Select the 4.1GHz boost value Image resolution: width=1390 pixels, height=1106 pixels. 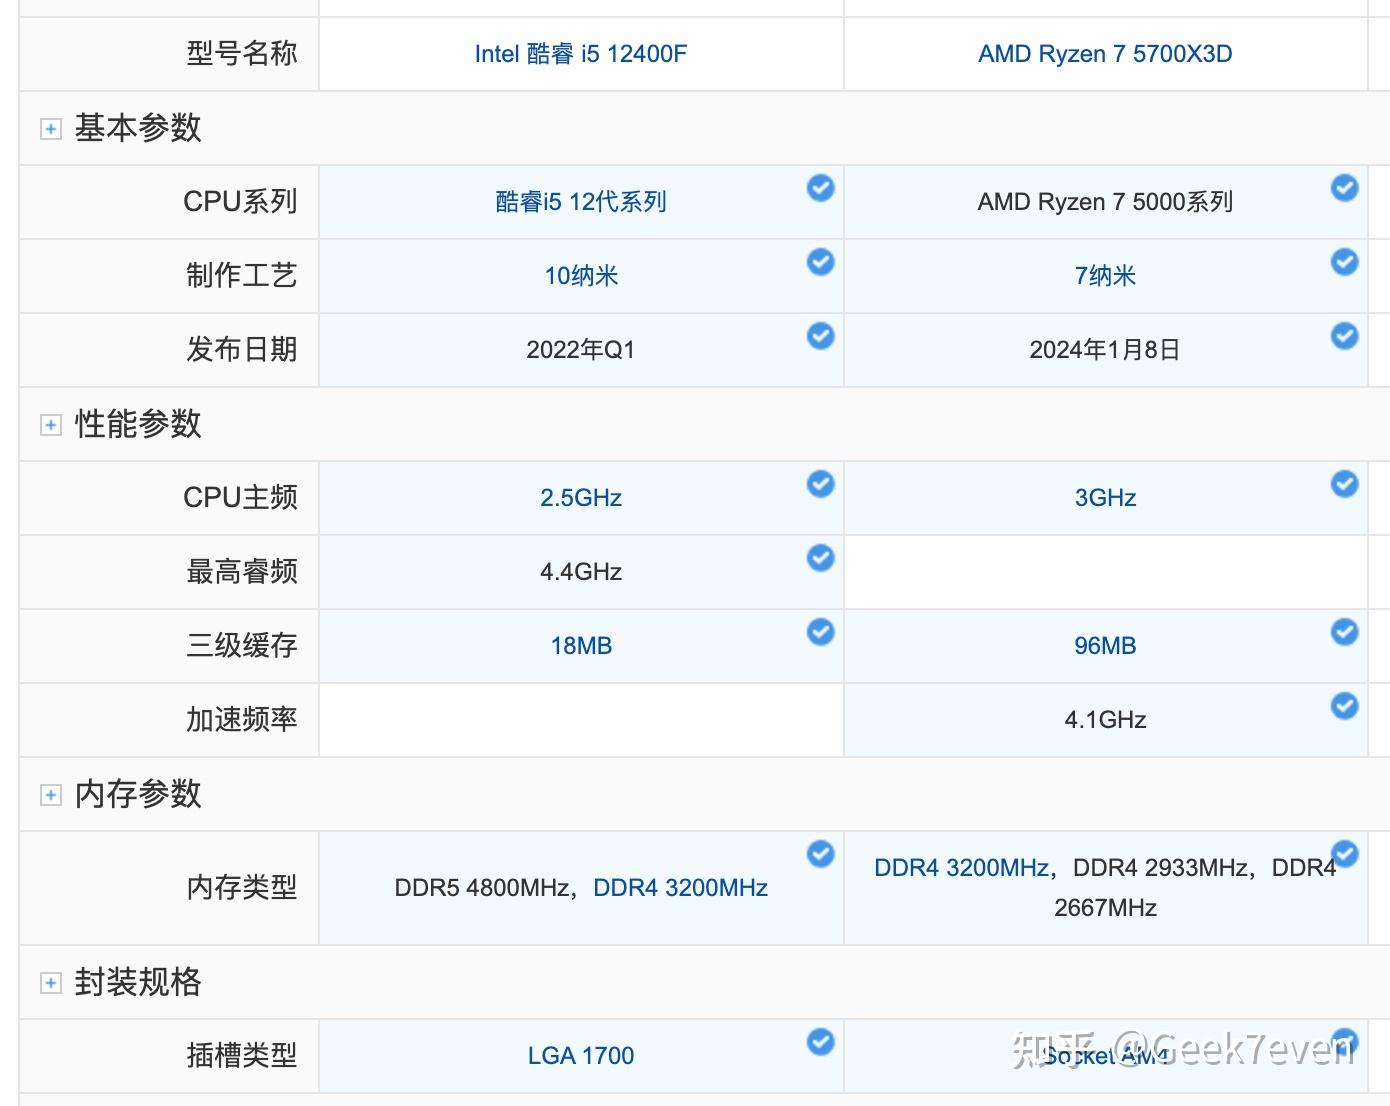pyautogui.click(x=1105, y=720)
